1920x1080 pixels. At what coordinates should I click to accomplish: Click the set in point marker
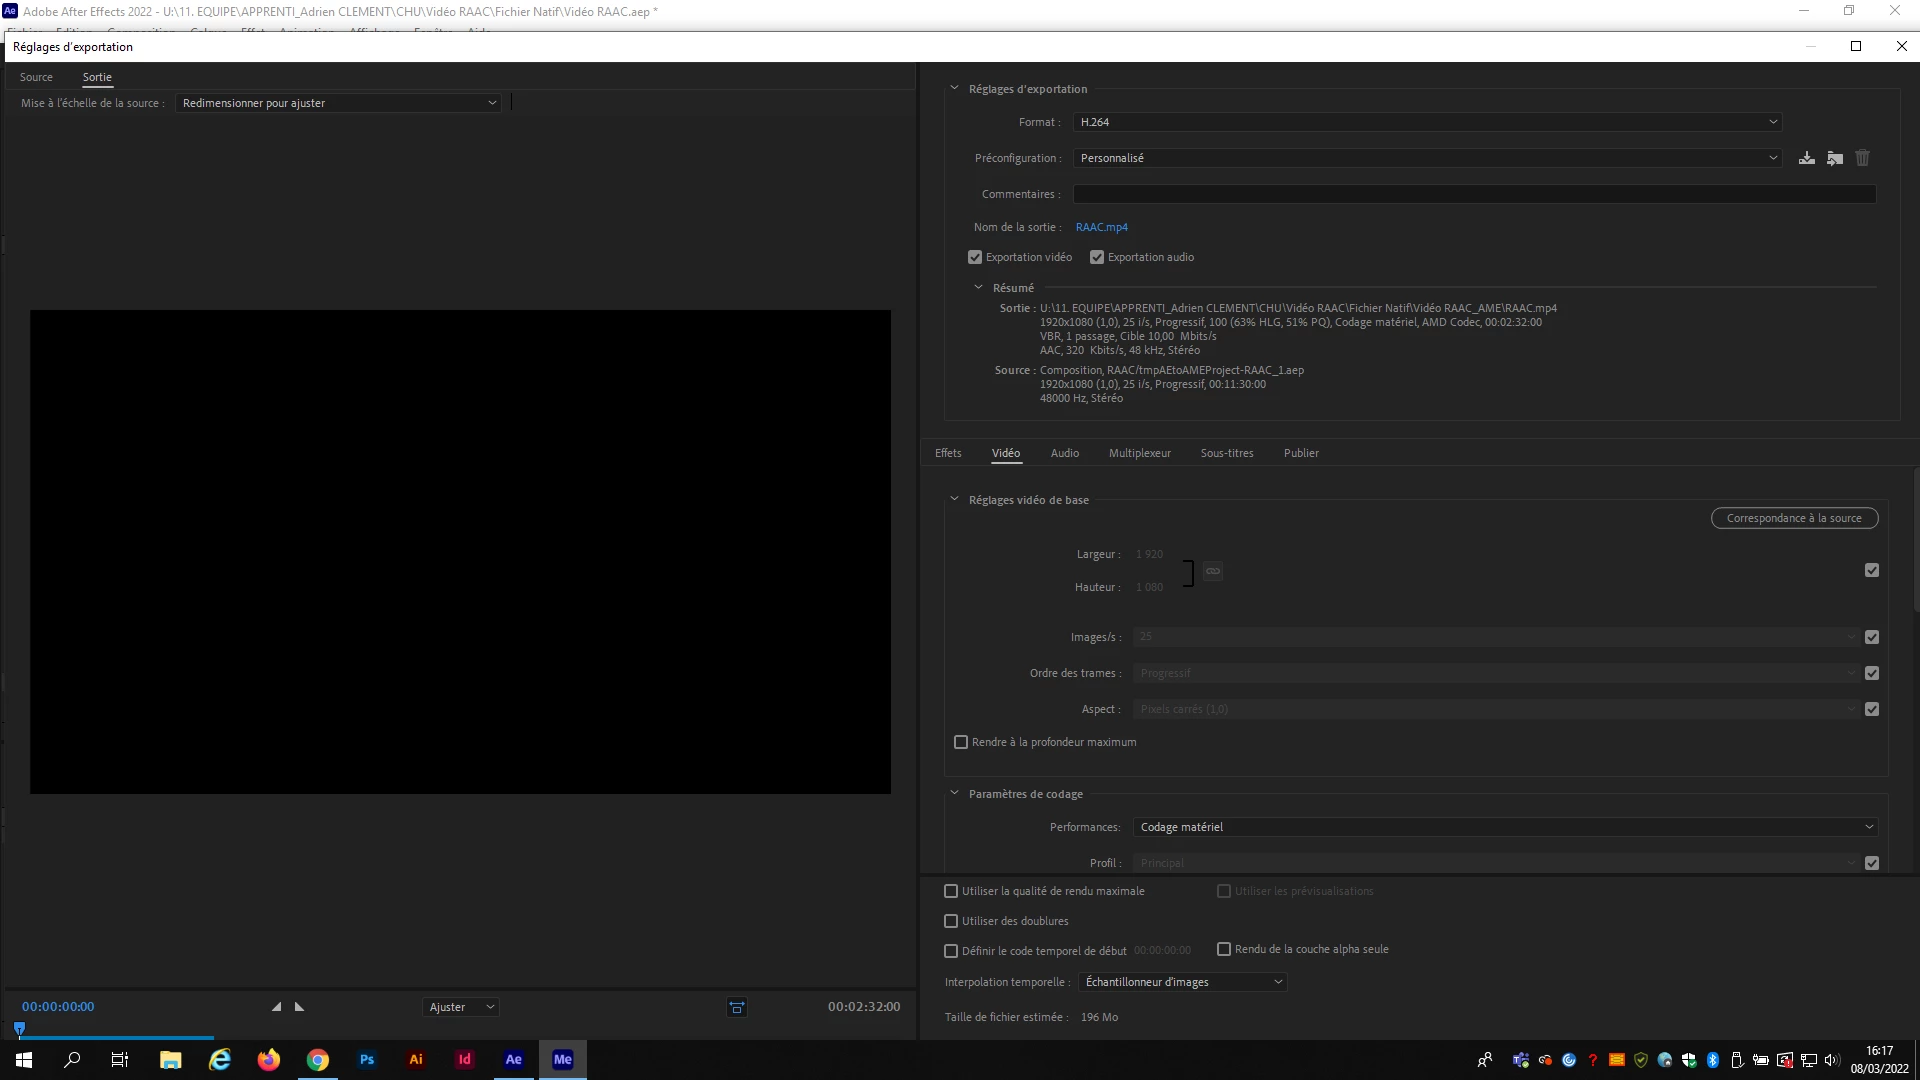click(x=276, y=1007)
